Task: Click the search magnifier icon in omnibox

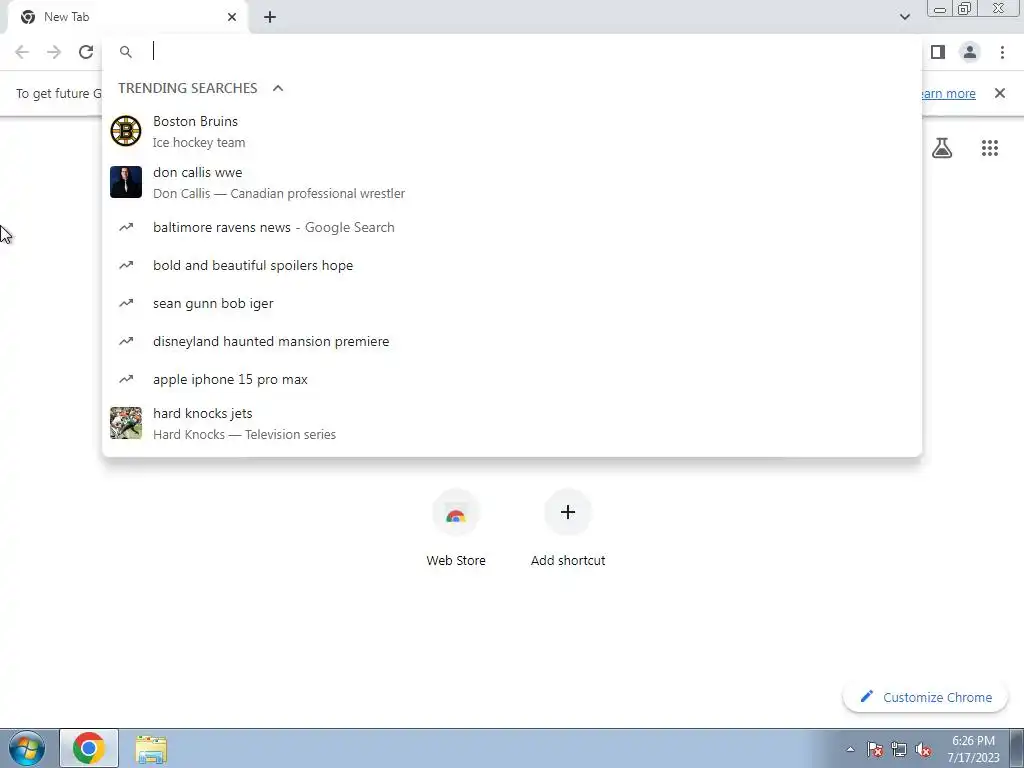Action: point(126,52)
